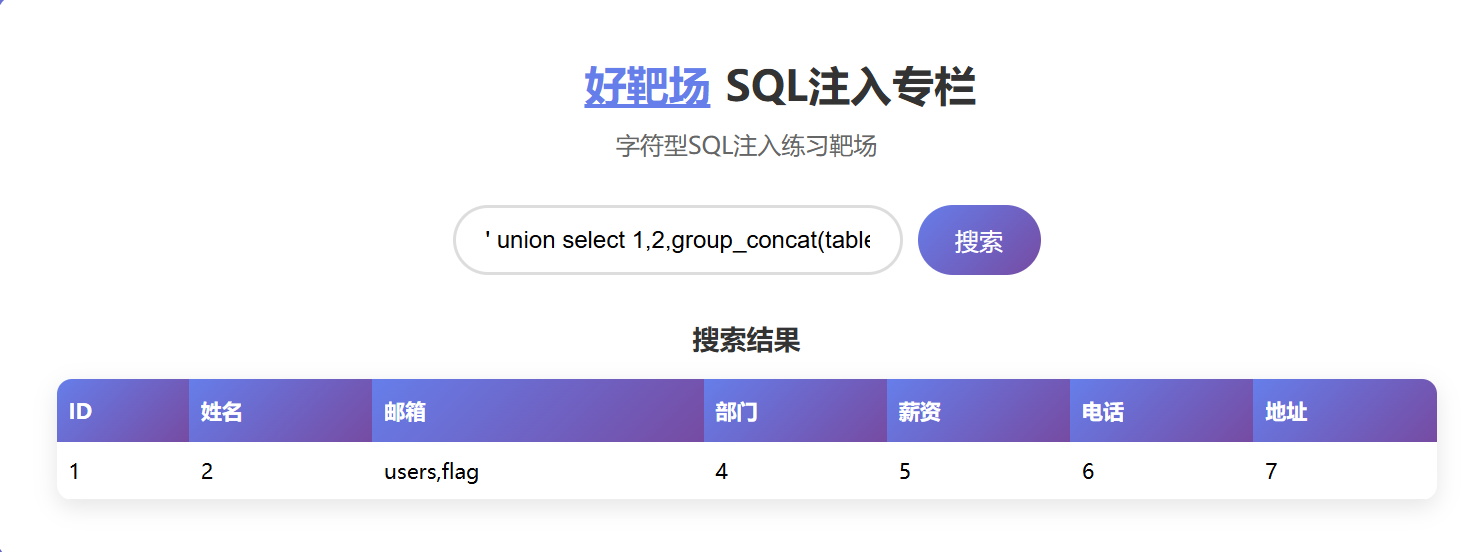This screenshot has width=1482, height=552.
Task: Click the 字符型SQL注入练习靶场 subtitle
Action: coord(746,146)
